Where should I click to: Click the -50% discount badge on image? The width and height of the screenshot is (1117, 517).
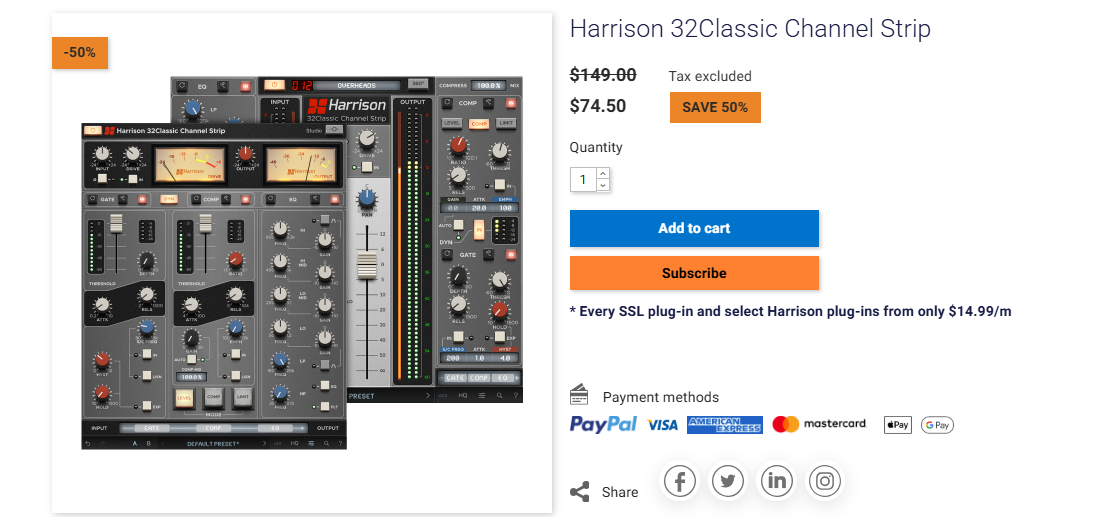click(x=80, y=53)
